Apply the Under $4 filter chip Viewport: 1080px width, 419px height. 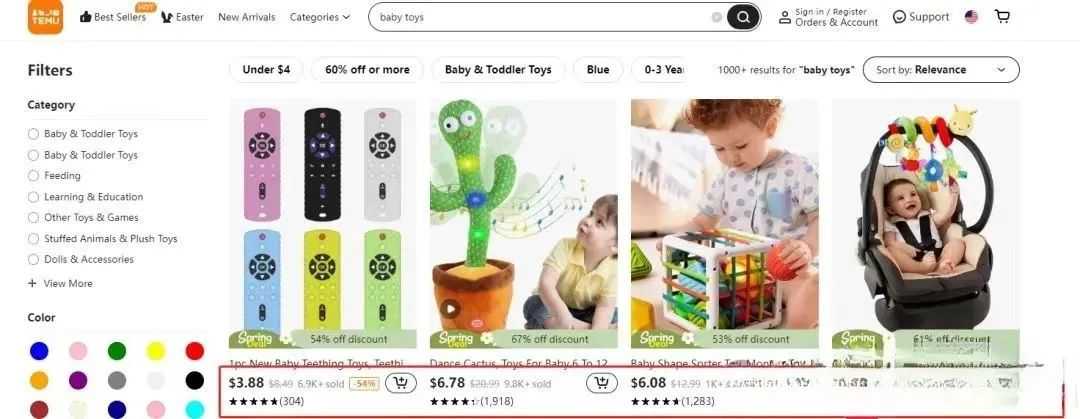pos(266,70)
